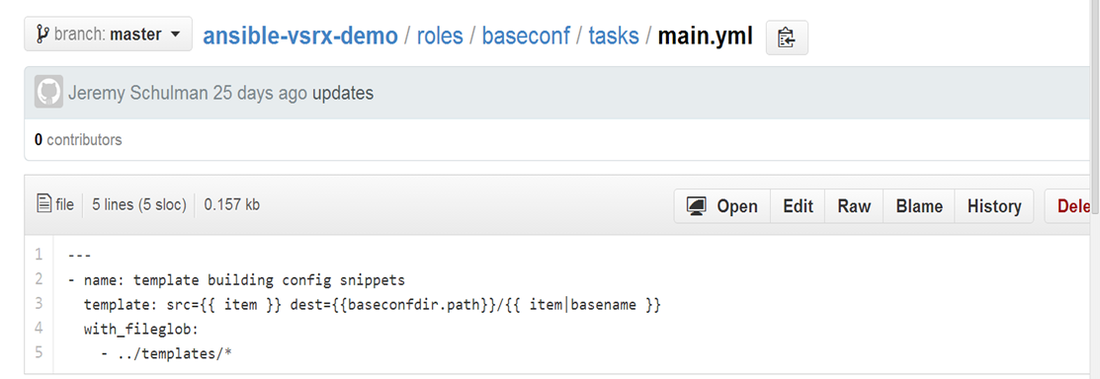Select line number 5
Image resolution: width=1100 pixels, height=379 pixels.
[x=39, y=352]
